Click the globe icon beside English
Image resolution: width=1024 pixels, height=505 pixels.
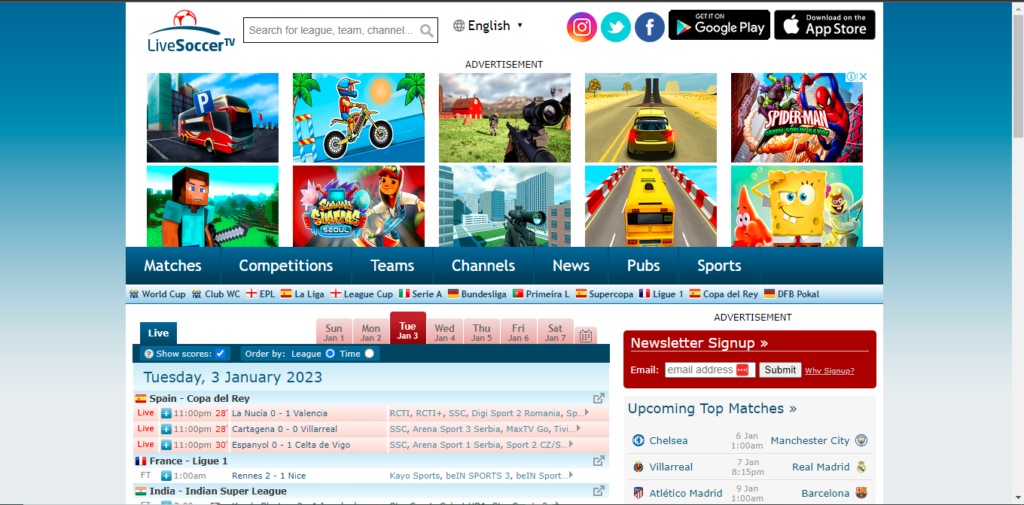[x=459, y=25]
